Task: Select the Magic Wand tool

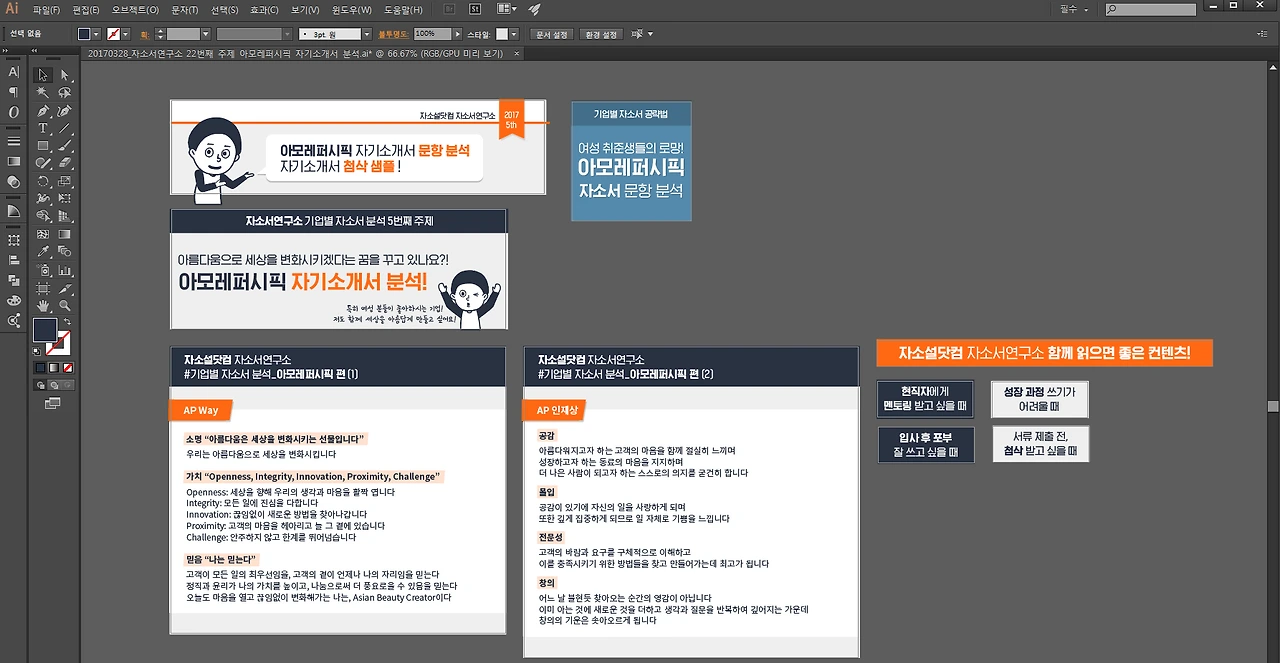Action: coord(43,93)
